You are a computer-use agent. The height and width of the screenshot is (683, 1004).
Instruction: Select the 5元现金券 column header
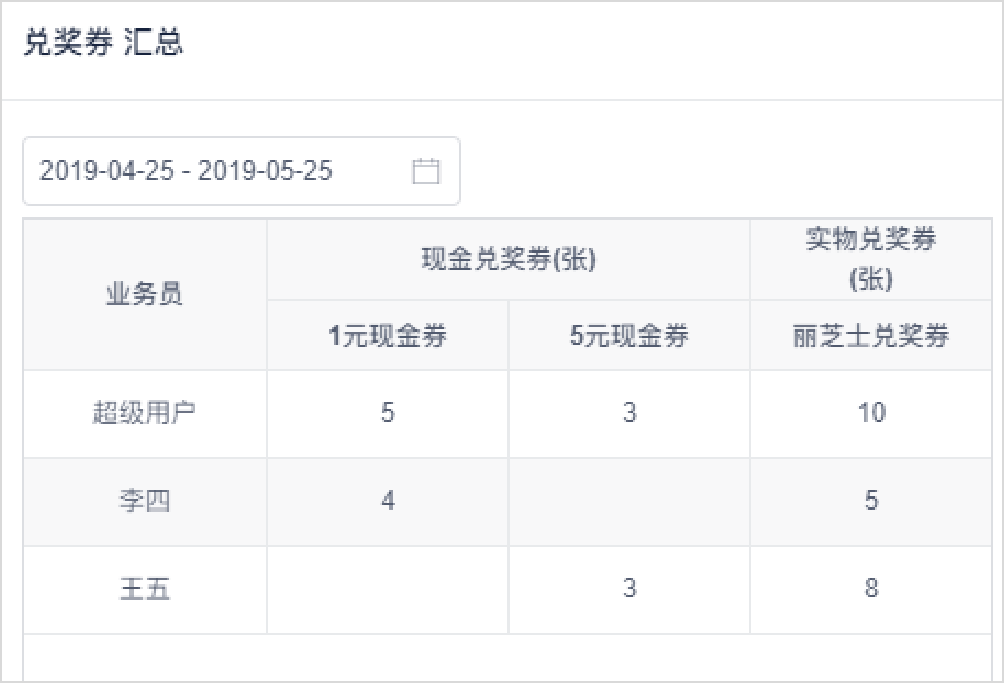coord(626,335)
